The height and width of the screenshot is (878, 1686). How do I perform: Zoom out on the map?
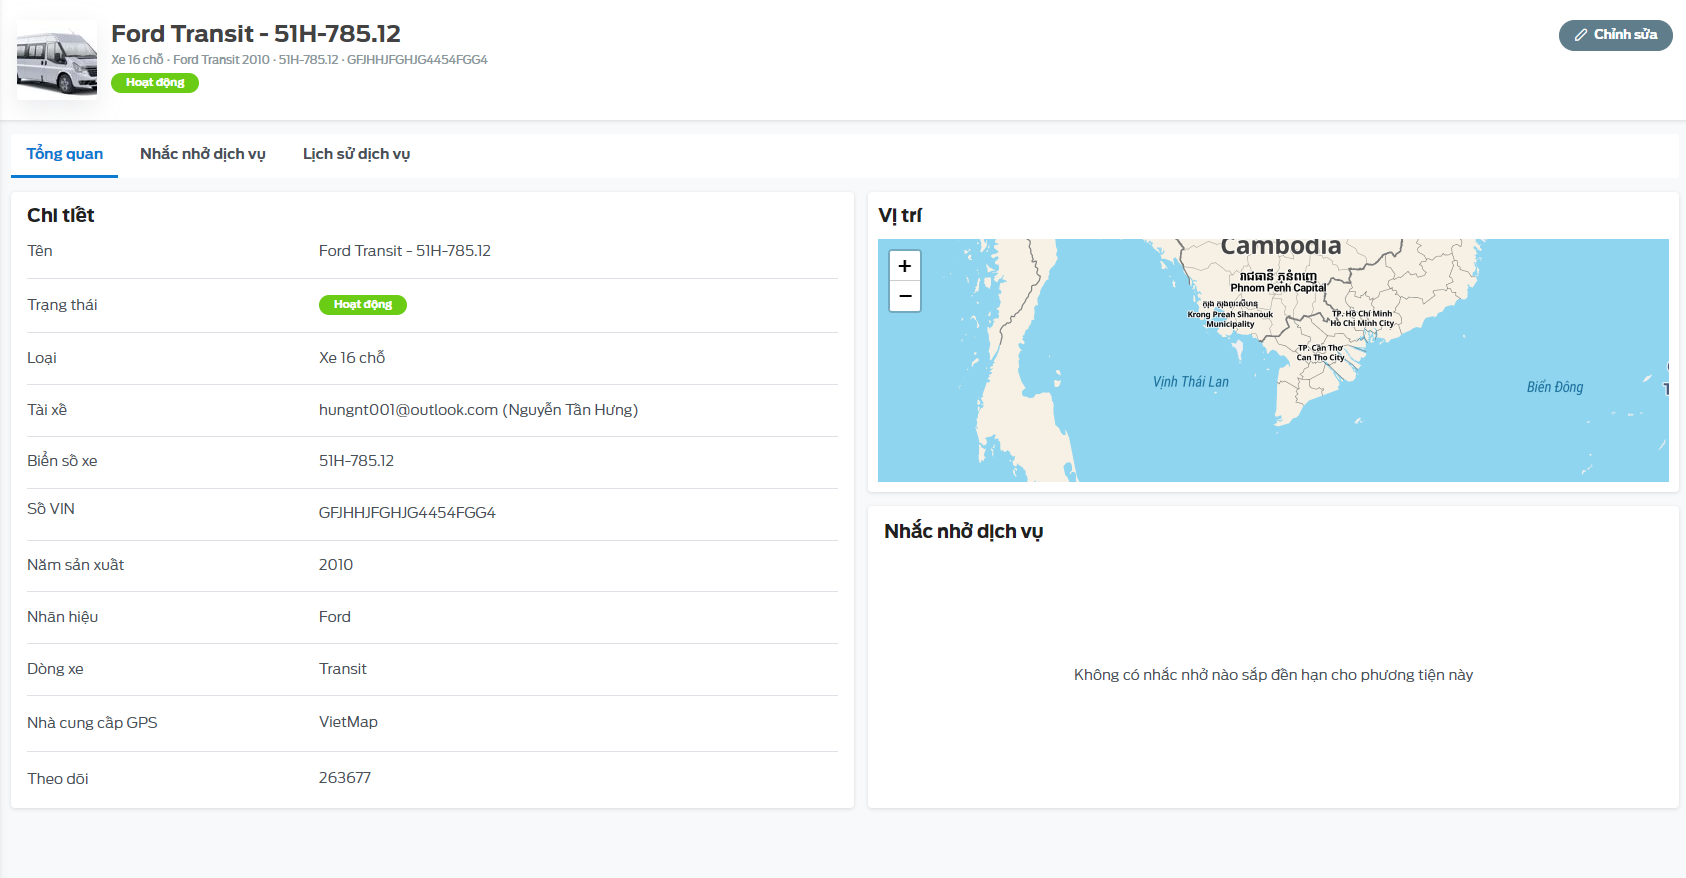click(904, 296)
